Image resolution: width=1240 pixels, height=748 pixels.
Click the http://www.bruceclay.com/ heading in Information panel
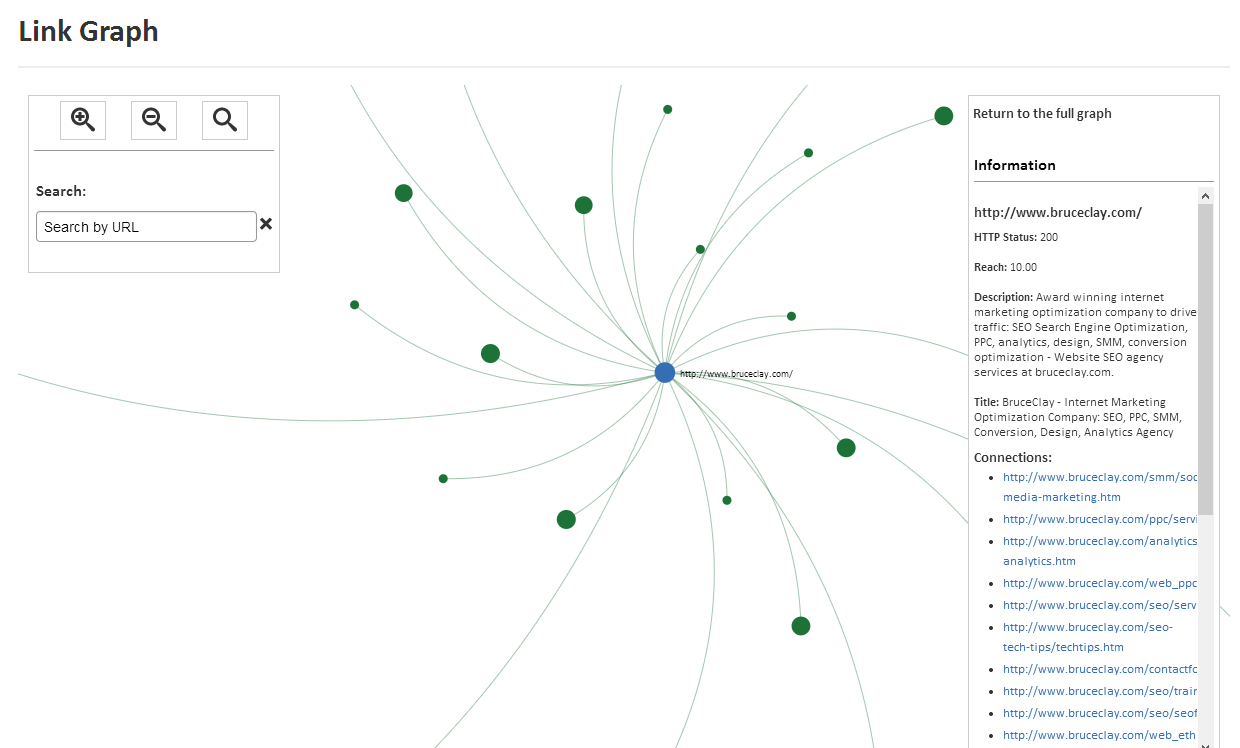tap(1058, 212)
